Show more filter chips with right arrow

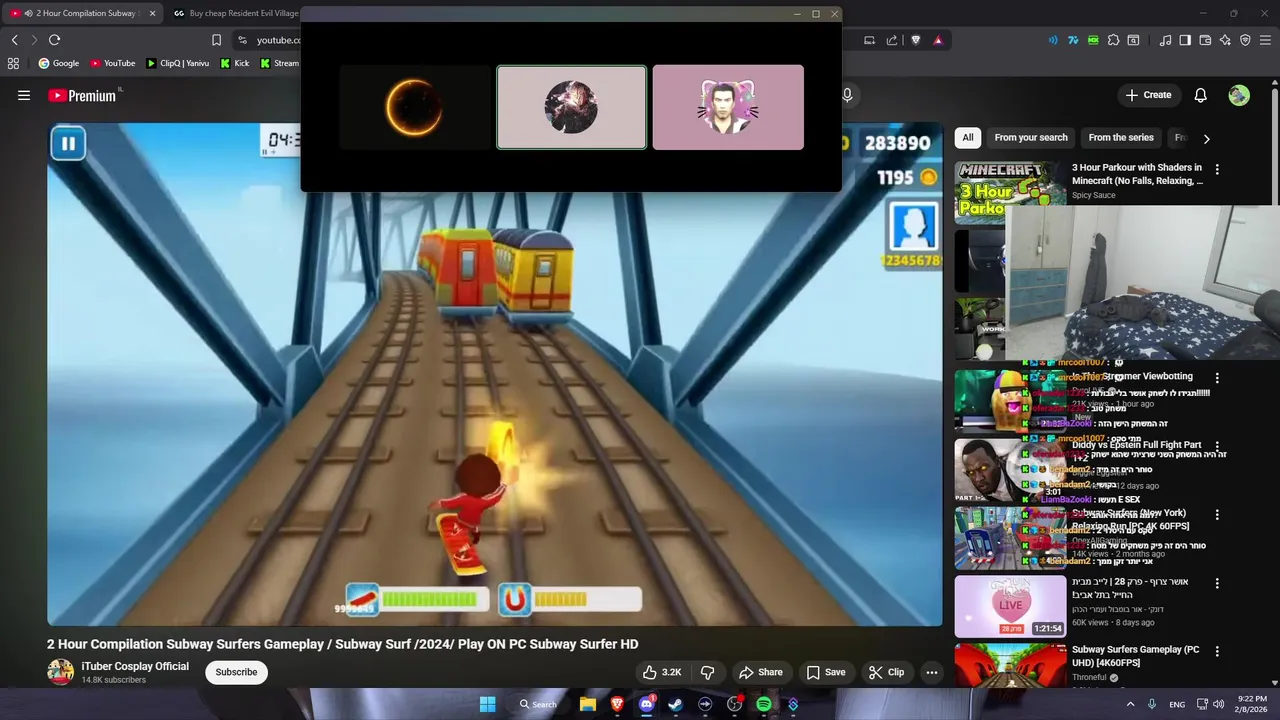click(1206, 139)
